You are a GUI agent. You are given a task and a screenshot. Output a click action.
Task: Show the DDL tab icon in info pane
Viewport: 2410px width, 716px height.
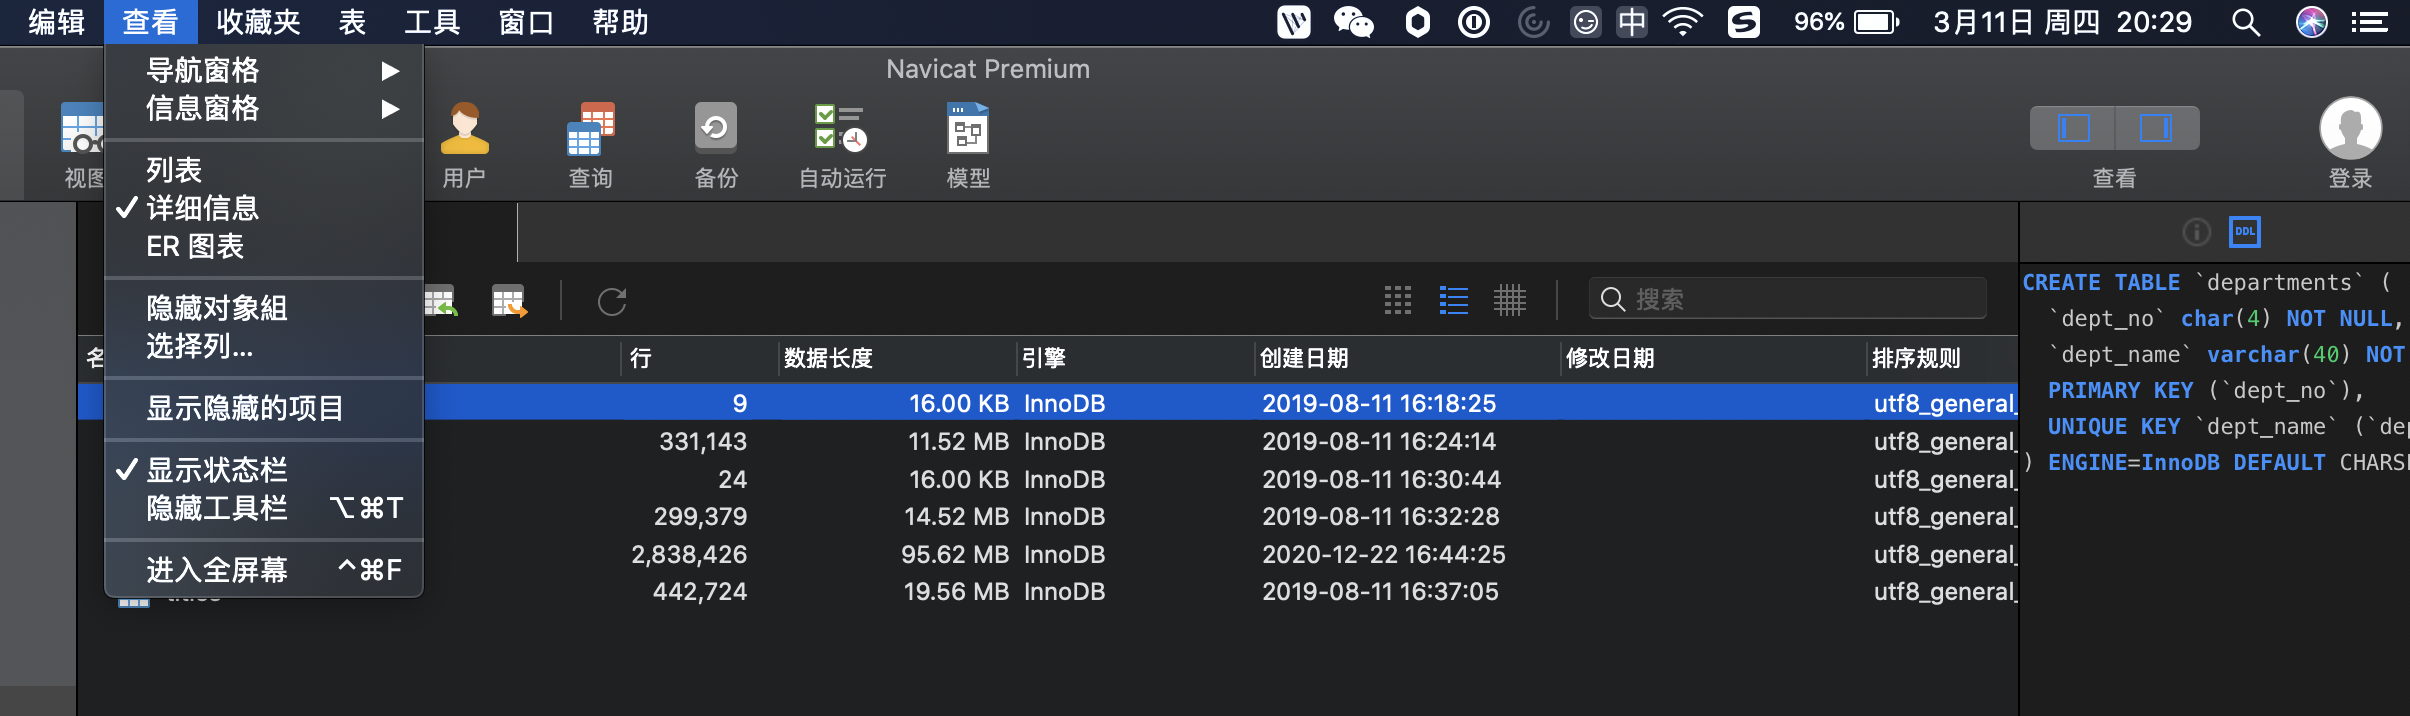2244,232
